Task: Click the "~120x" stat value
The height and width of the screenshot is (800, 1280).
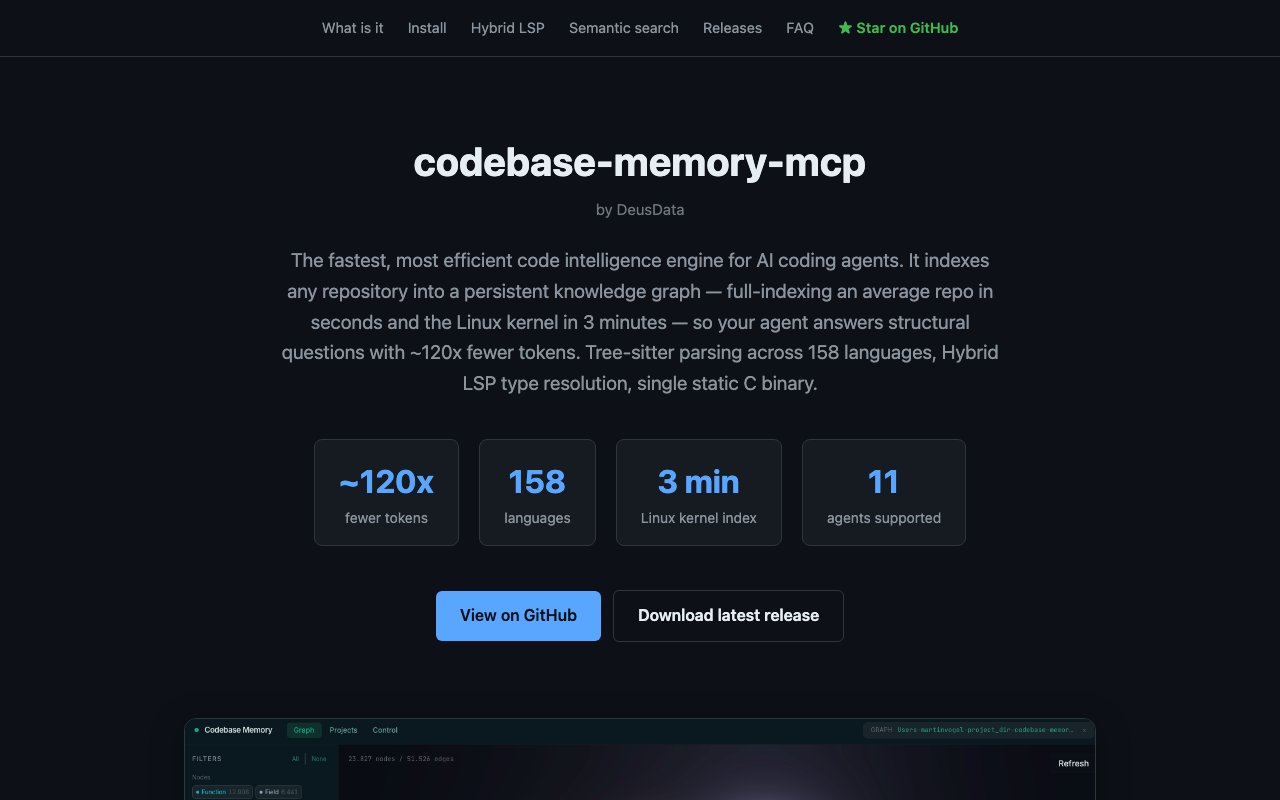Action: 386,482
